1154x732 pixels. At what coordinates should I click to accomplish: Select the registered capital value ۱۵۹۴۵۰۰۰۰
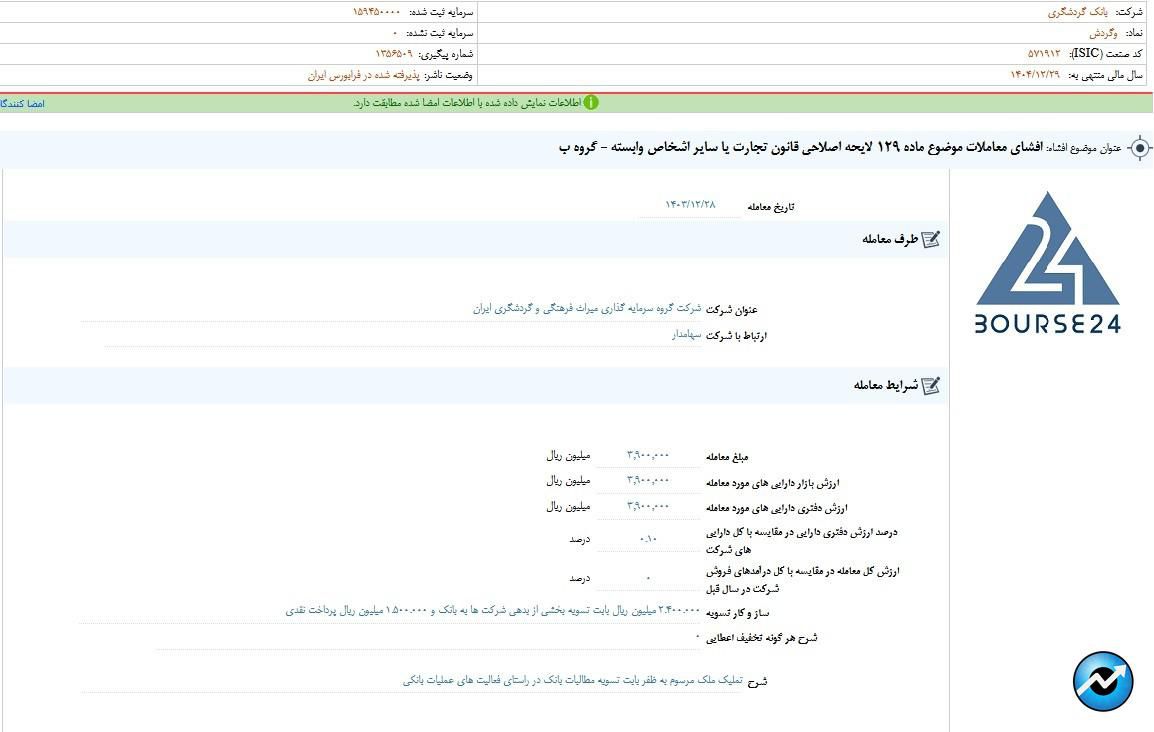pyautogui.click(x=376, y=13)
